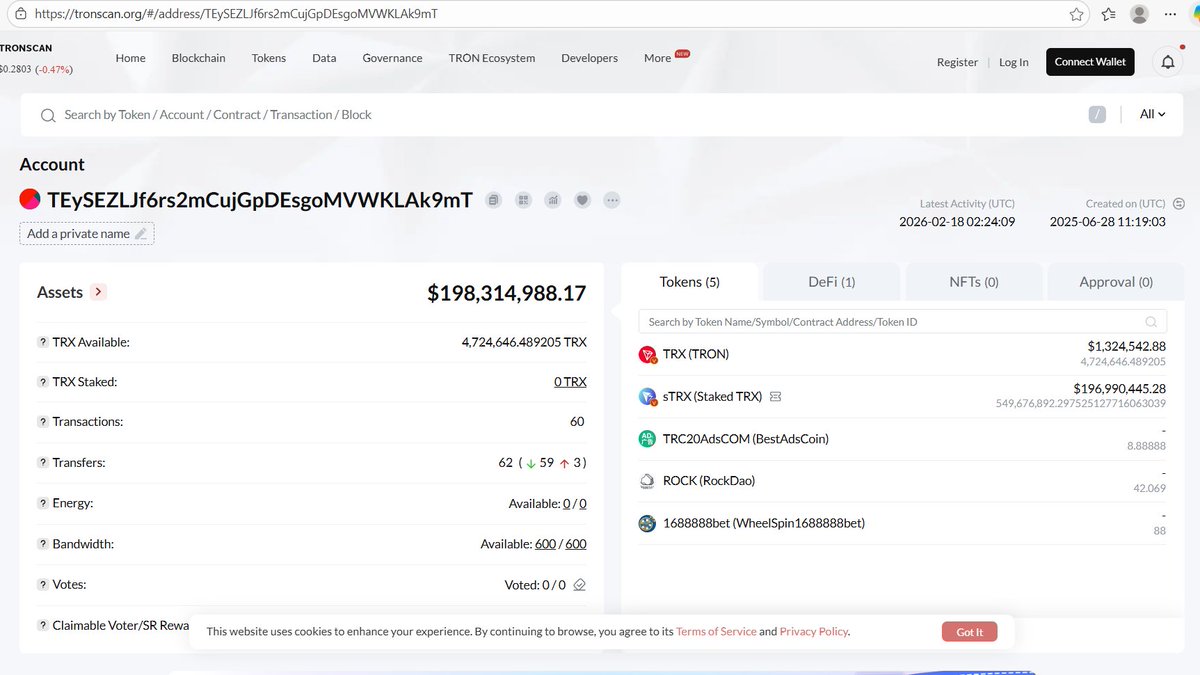Open the Terms of Service link
The image size is (1200, 675).
(716, 632)
